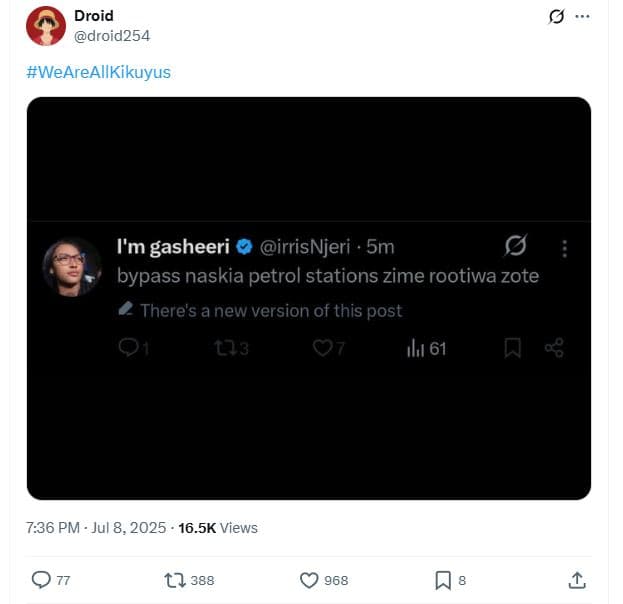Click the embedded post's reply bubble icon
Image resolution: width=623 pixels, height=604 pixels.
[x=128, y=348]
